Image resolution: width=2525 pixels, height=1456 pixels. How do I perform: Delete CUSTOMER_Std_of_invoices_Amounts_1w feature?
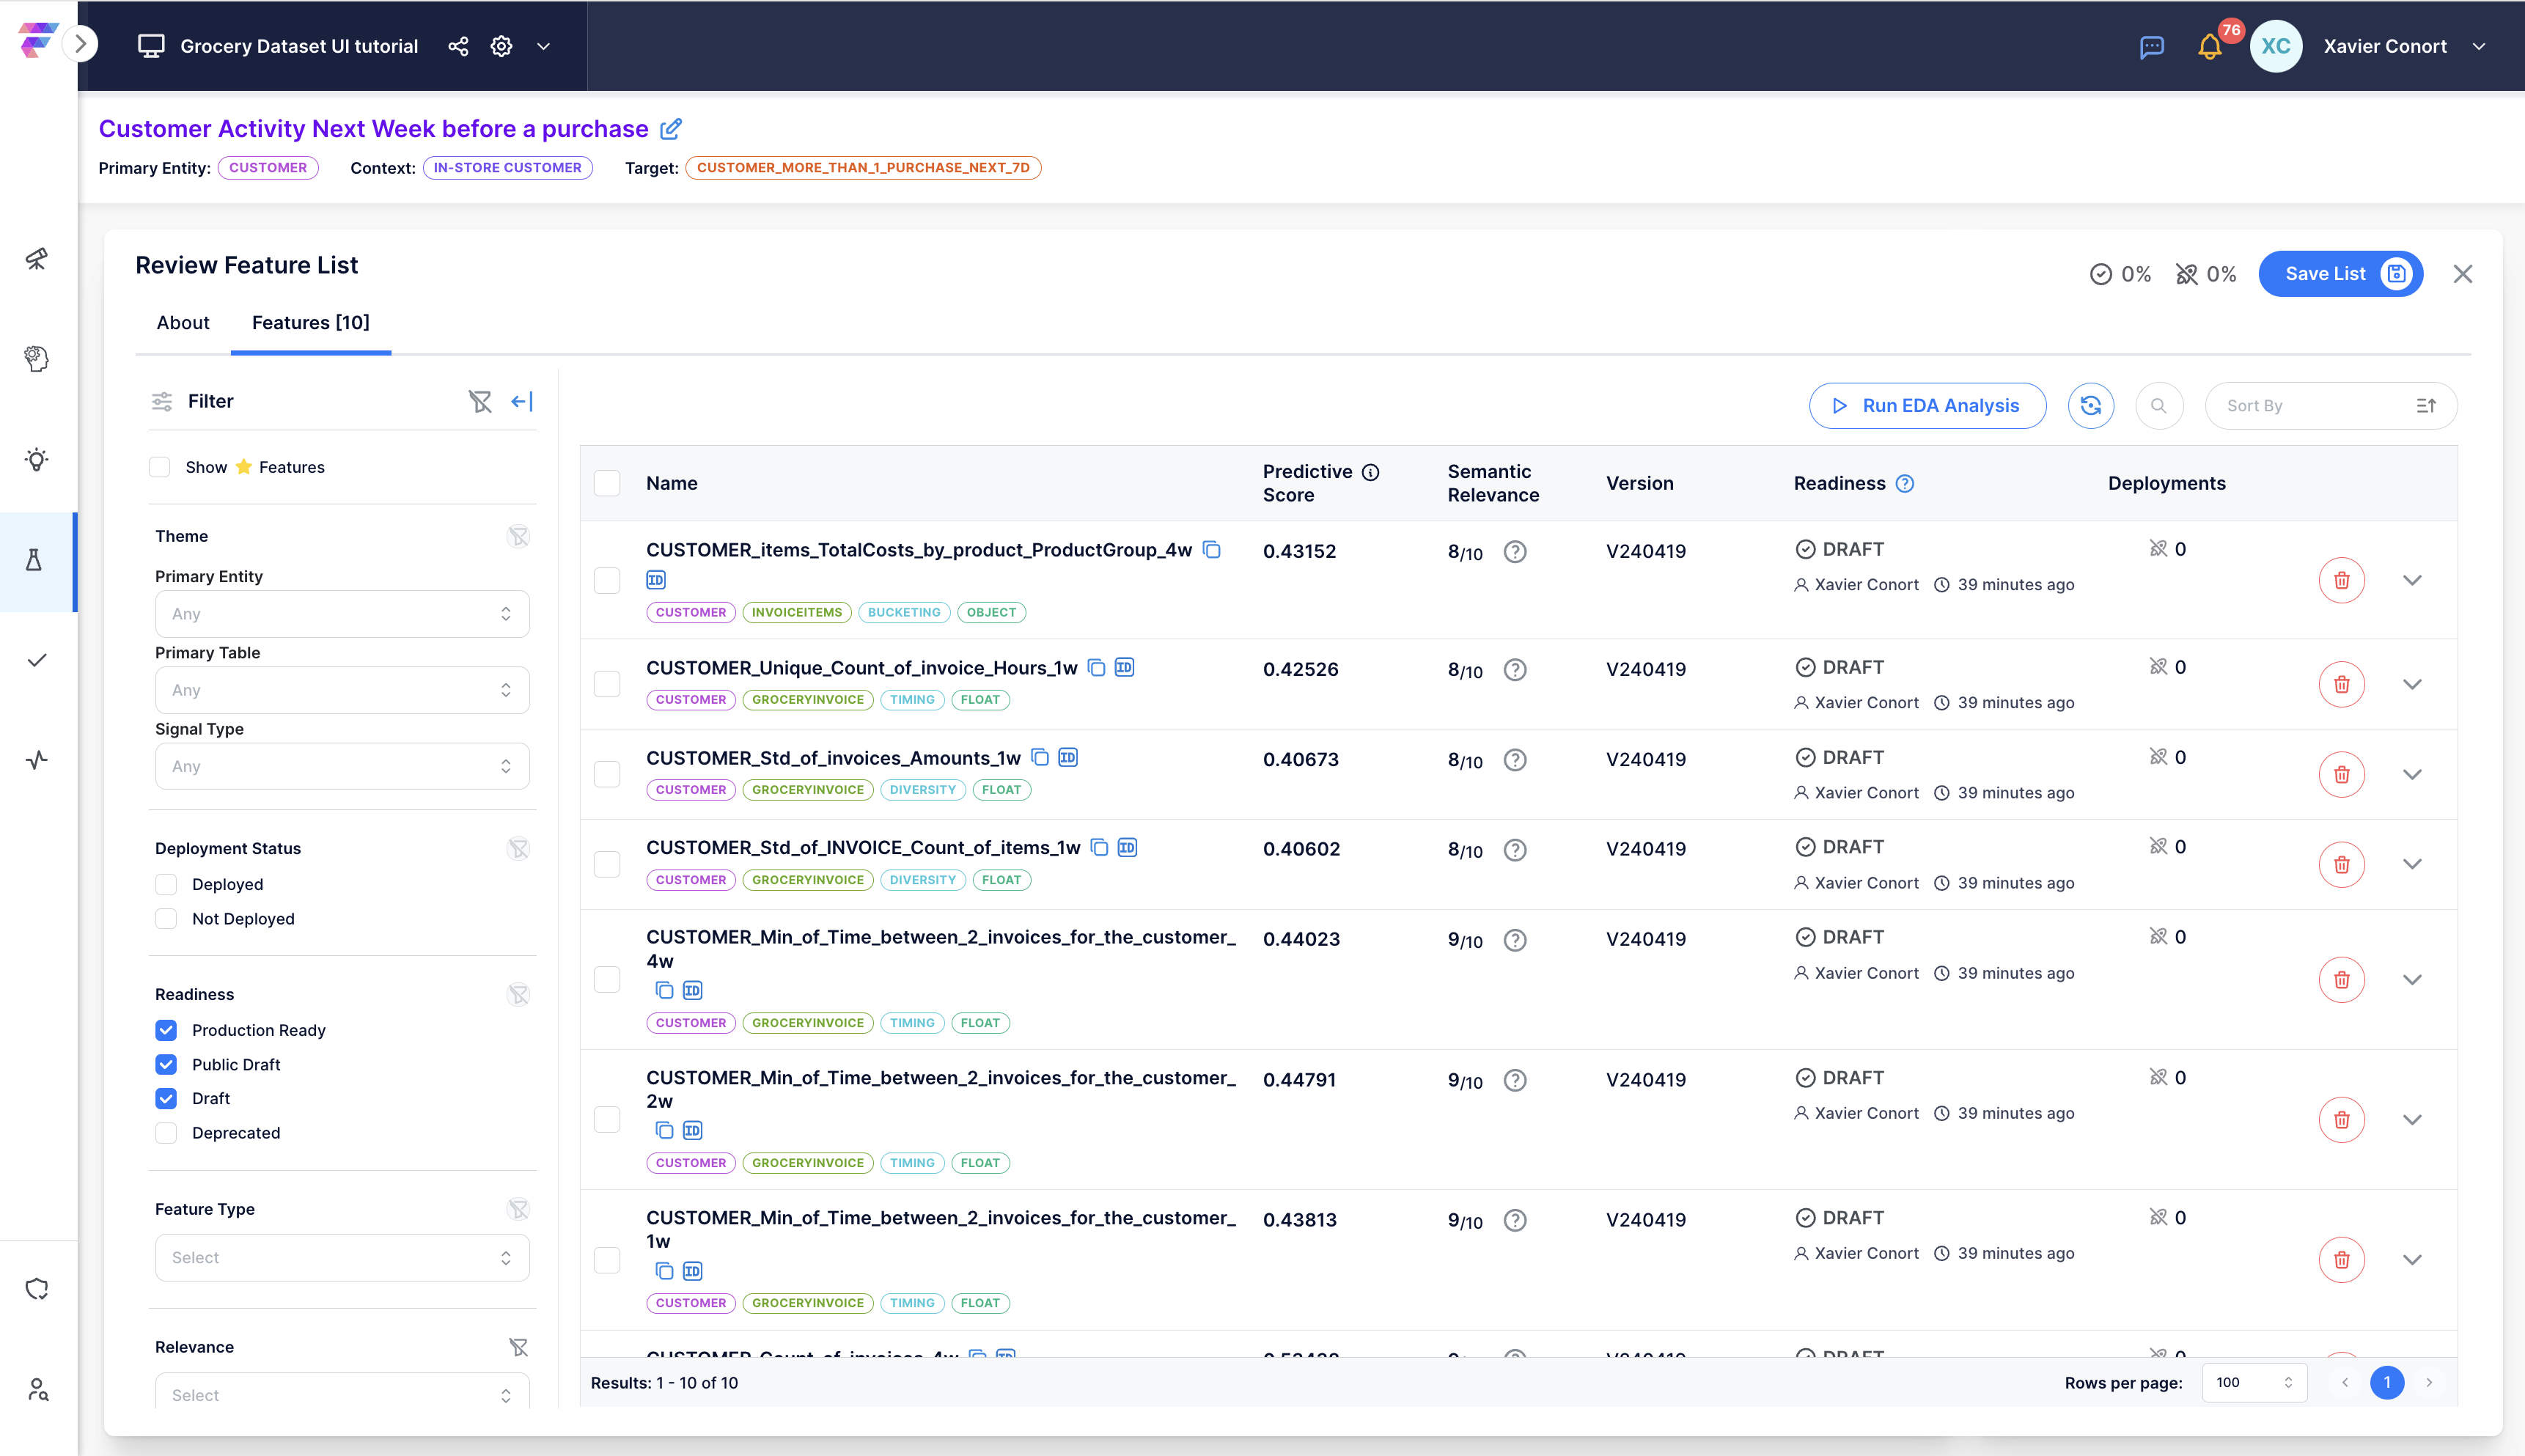click(x=2341, y=774)
